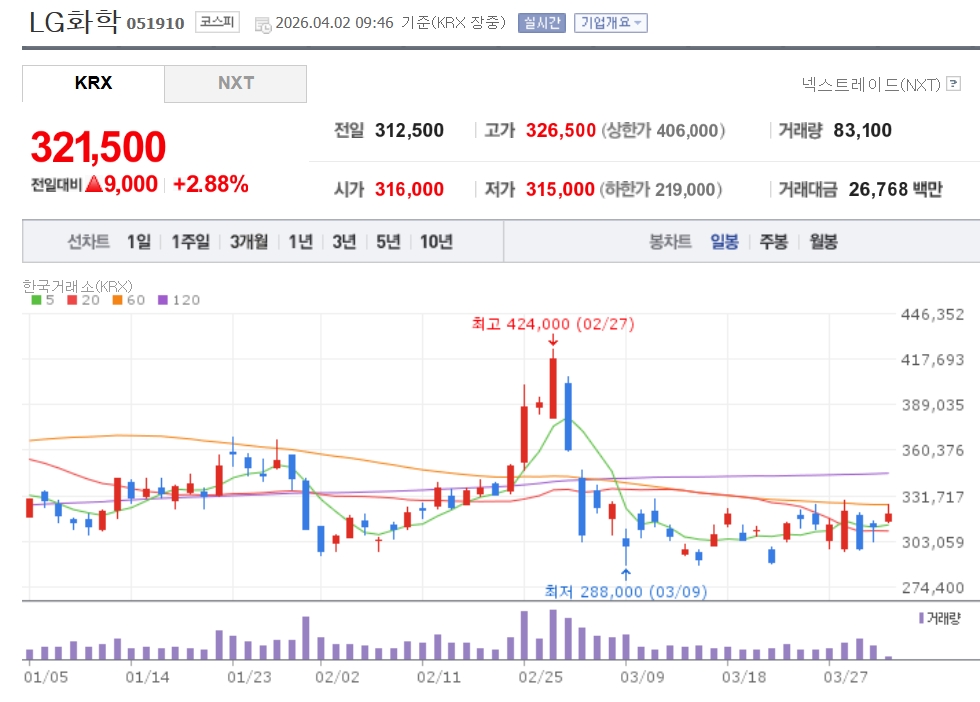Click the 저가 value 315,000
980x702 pixels.
point(560,189)
